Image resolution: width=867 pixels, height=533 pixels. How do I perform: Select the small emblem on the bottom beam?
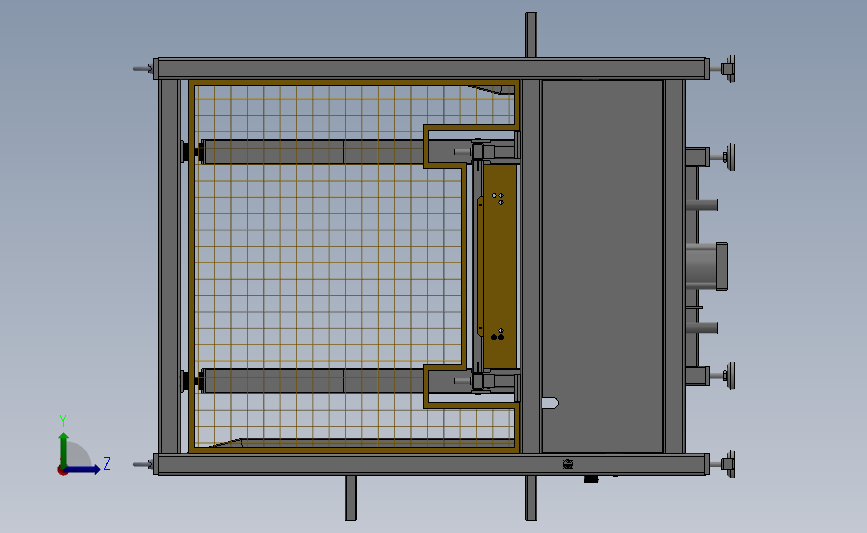pos(568,464)
